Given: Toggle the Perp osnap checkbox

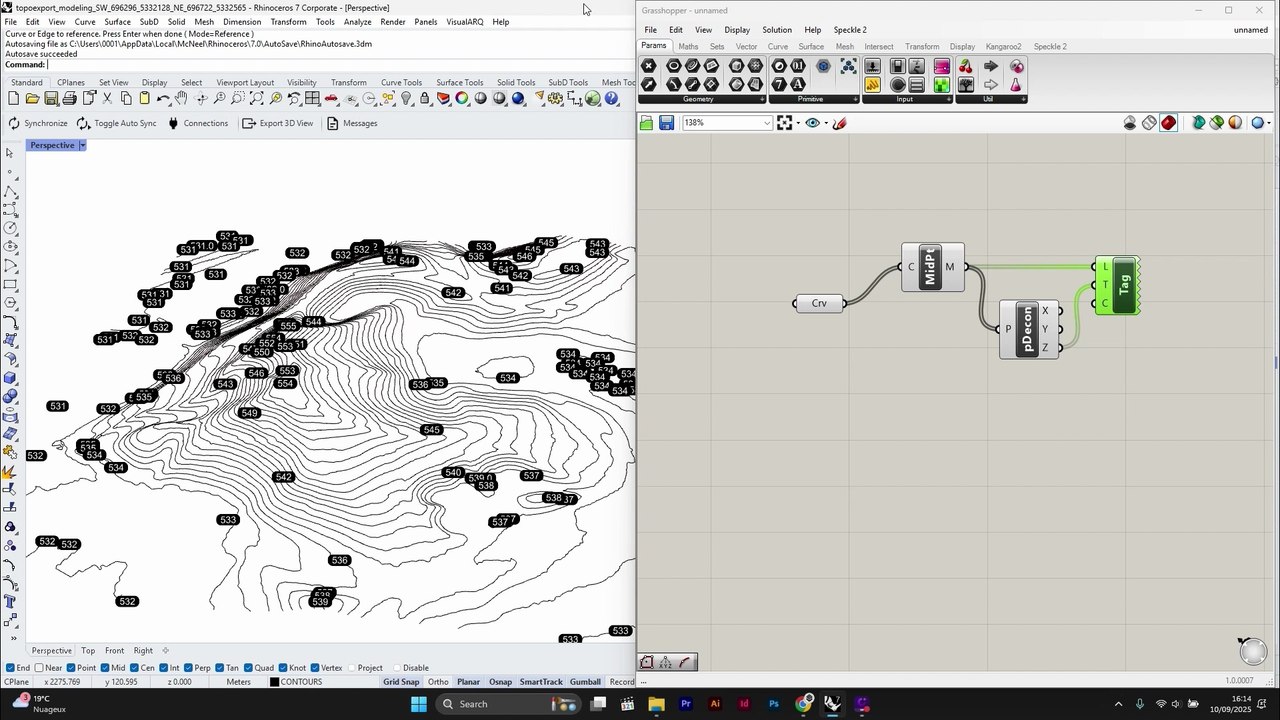Looking at the screenshot, I should click(x=189, y=668).
